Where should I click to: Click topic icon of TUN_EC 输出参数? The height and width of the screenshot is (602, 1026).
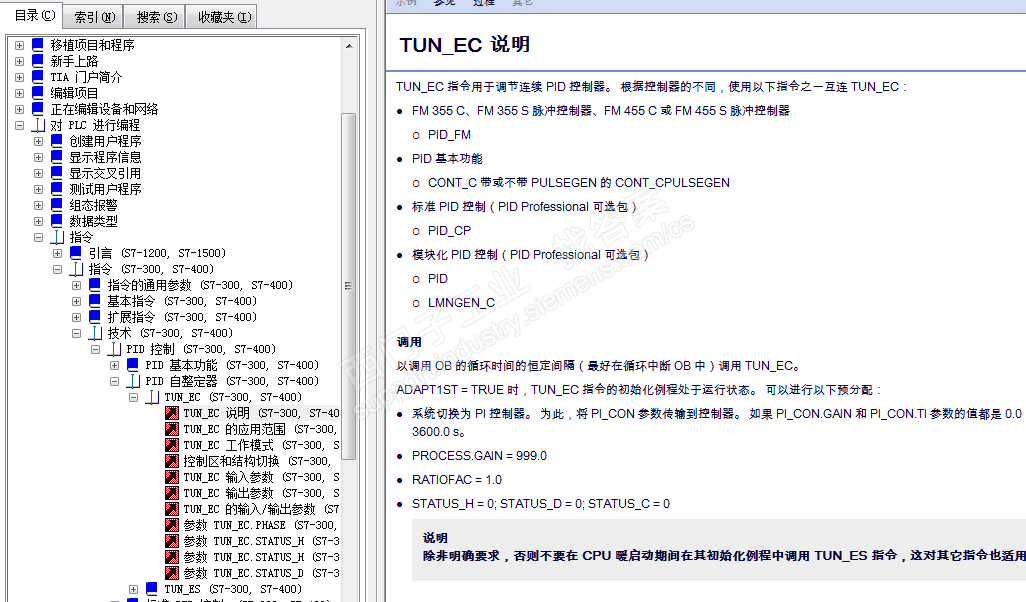click(x=171, y=493)
